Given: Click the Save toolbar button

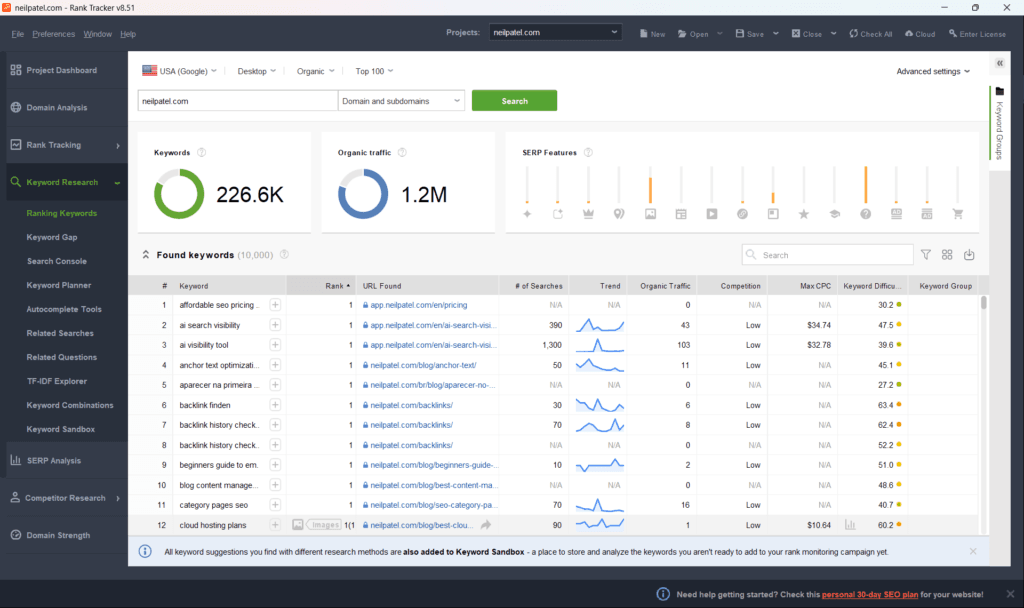Looking at the screenshot, I should [750, 34].
